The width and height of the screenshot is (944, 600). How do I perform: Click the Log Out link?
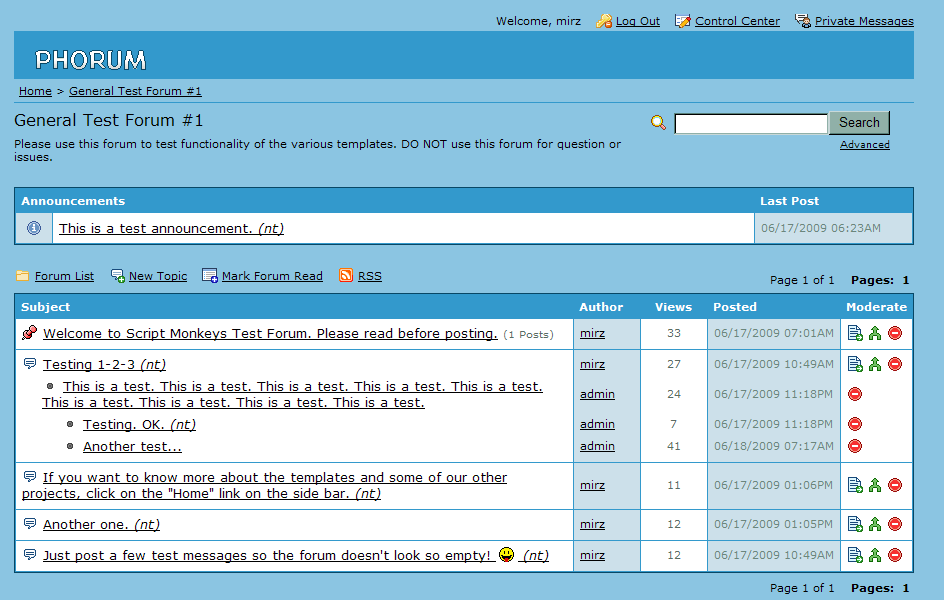tap(638, 21)
